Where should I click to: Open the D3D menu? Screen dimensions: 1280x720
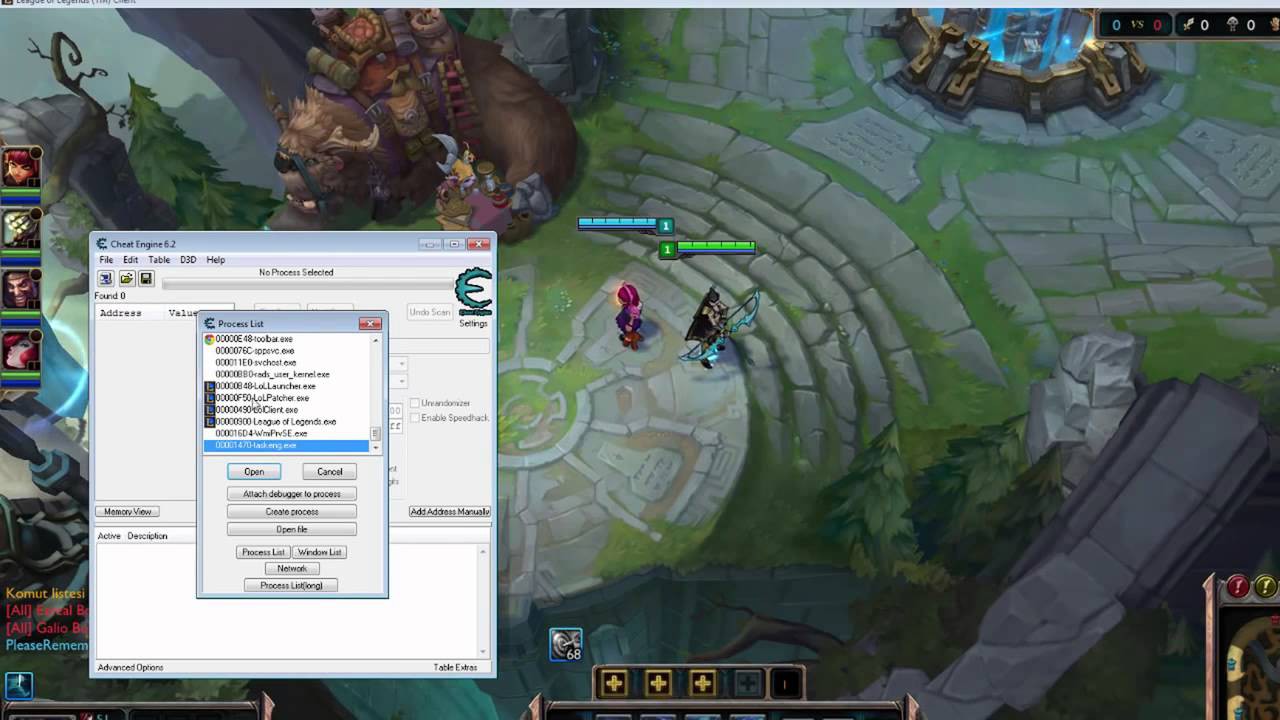[x=188, y=260]
